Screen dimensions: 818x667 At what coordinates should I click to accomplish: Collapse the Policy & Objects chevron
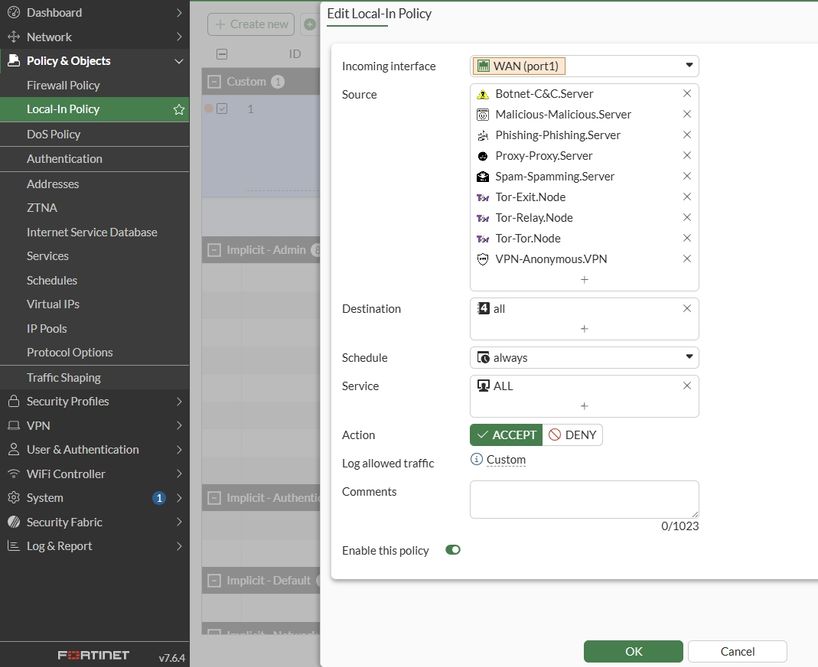pos(179,61)
